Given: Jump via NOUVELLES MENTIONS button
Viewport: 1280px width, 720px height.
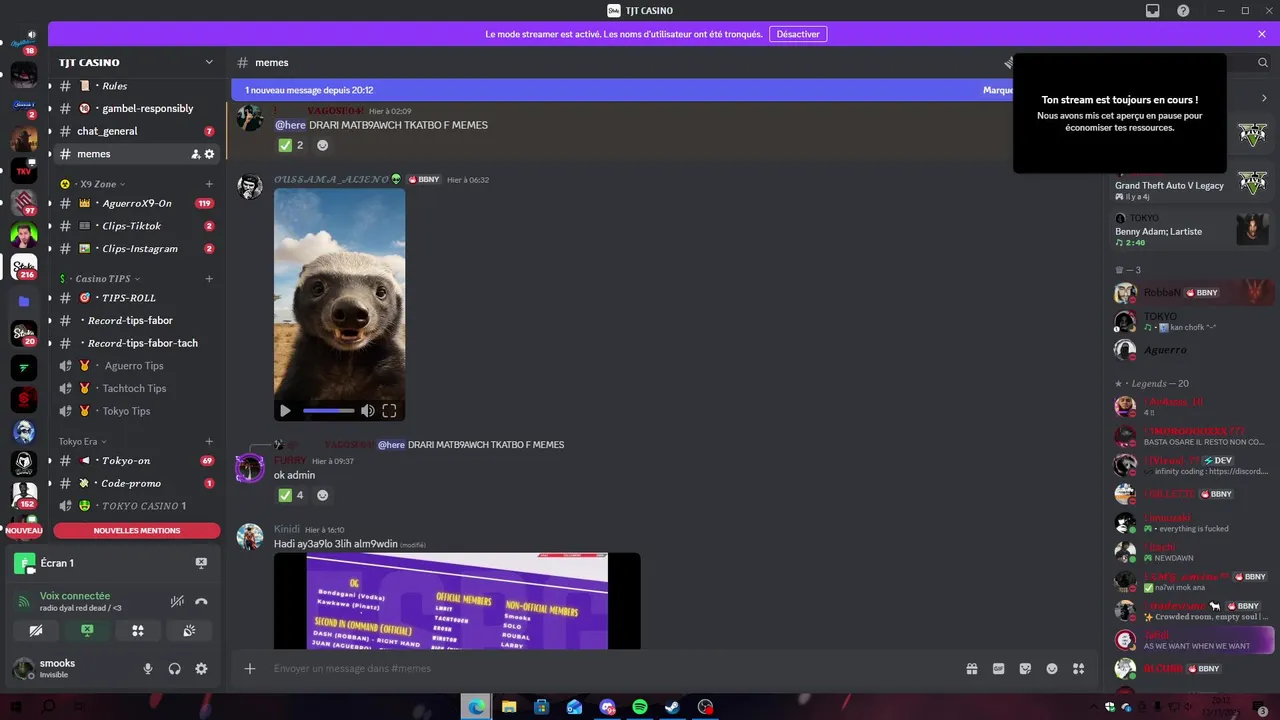Looking at the screenshot, I should coord(137,531).
